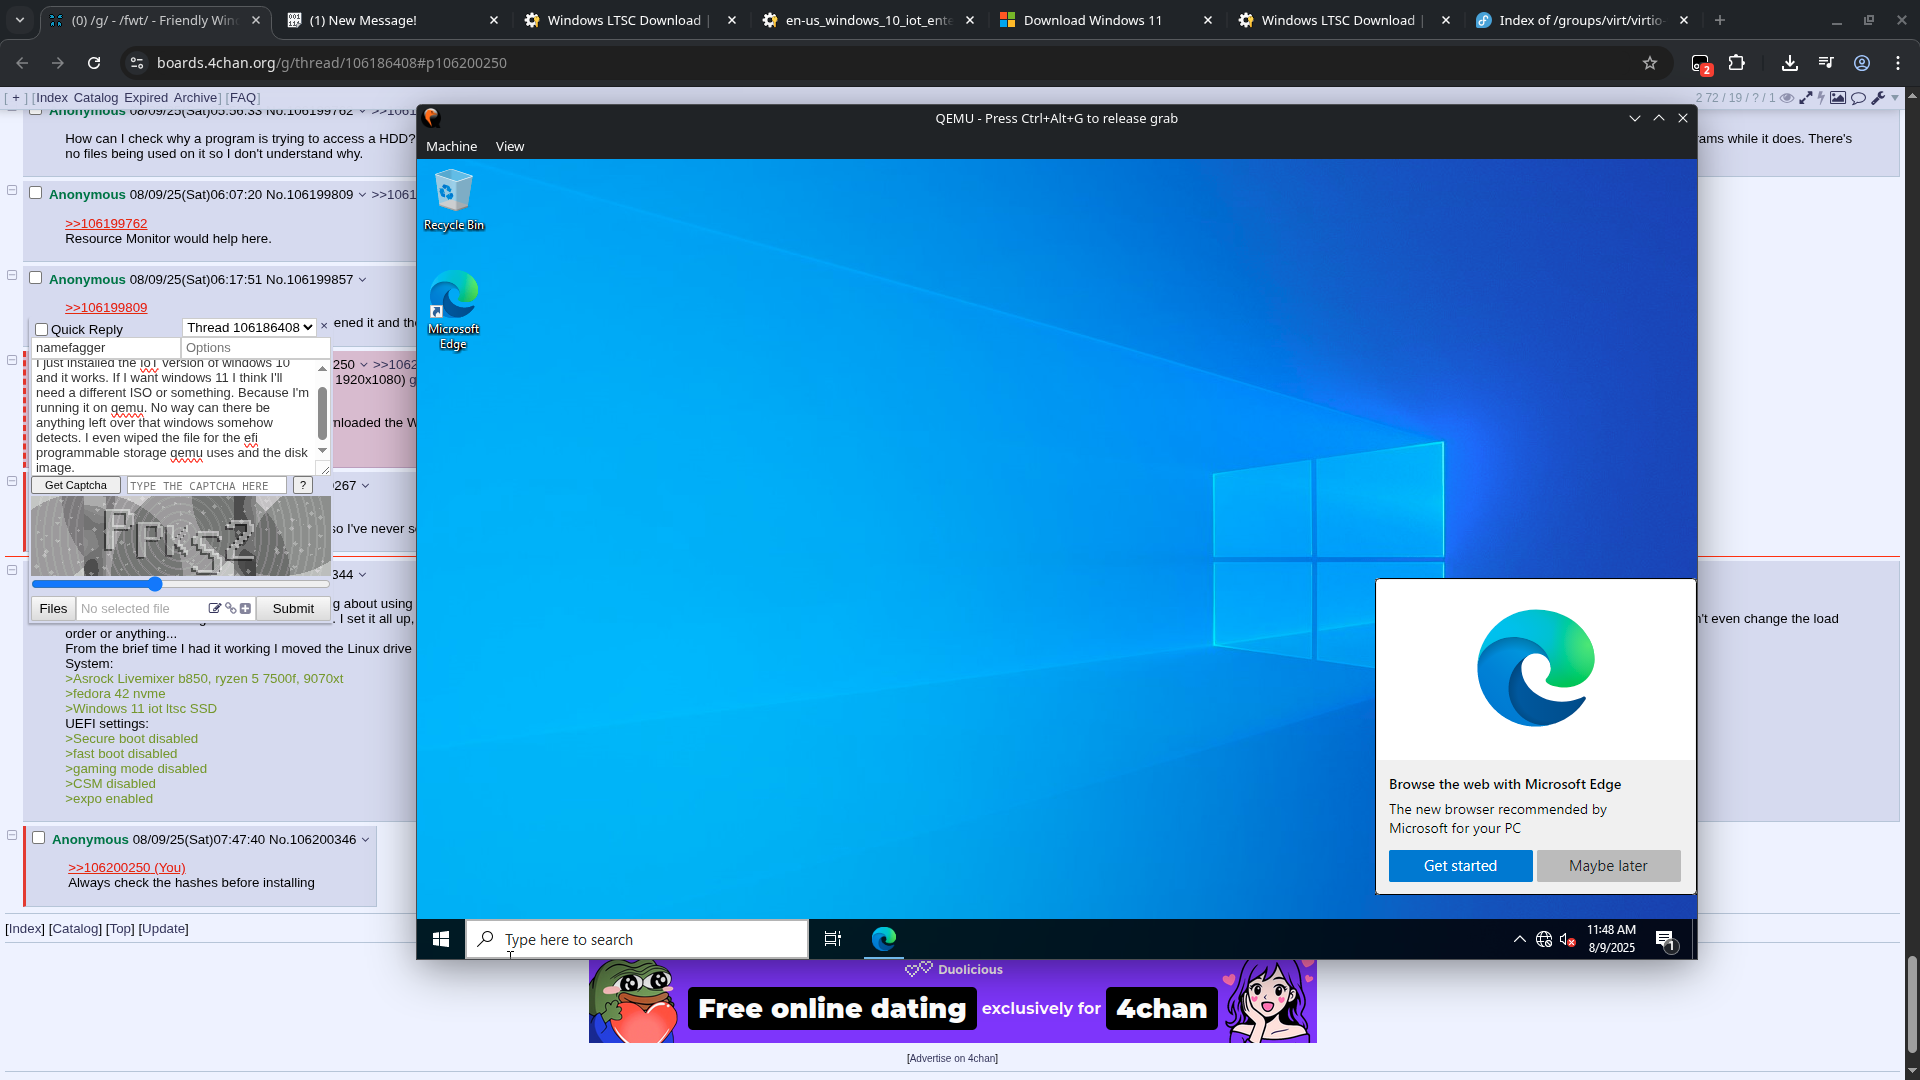This screenshot has width=1920, height=1080.
Task: Toggle the Quick Reply checkbox
Action: point(42,330)
